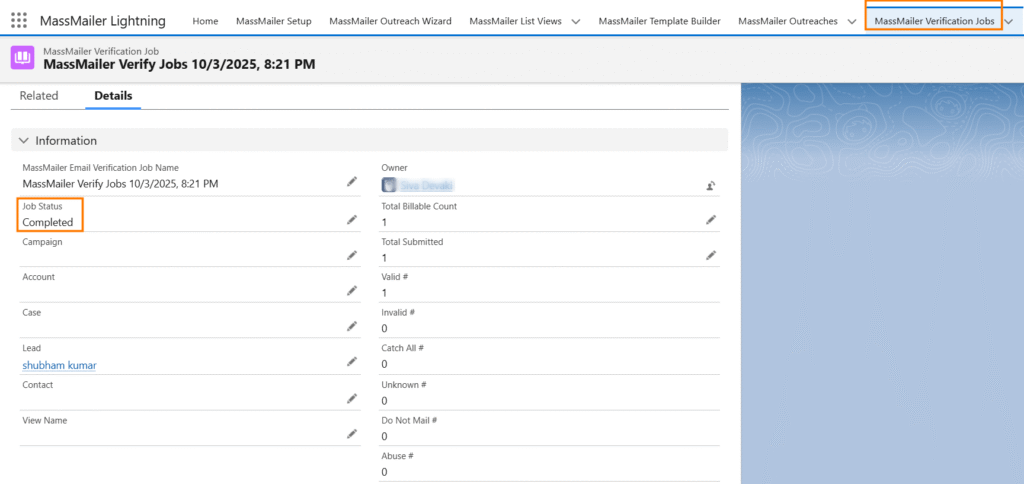Edit the Campaign field with pencil icon
Viewport: 1024px width, 484px height.
(352, 255)
